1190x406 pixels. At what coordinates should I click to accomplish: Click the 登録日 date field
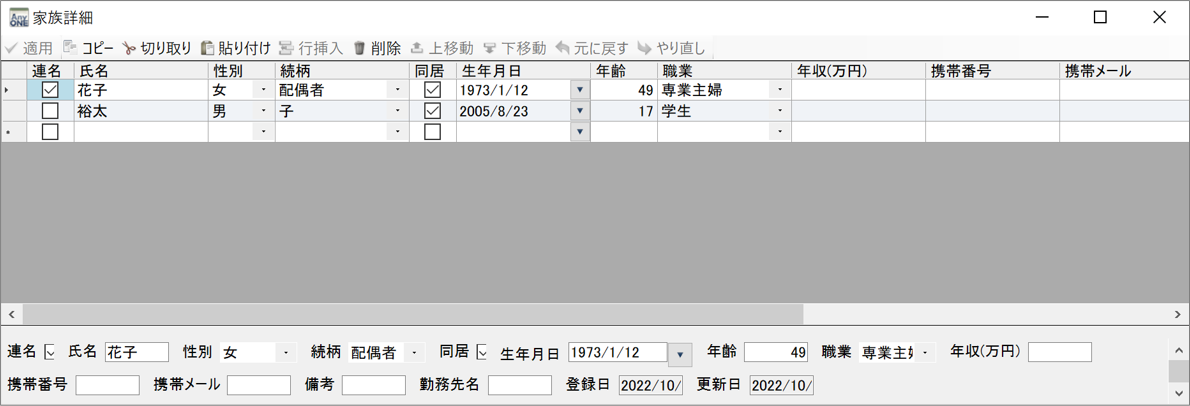coord(651,385)
